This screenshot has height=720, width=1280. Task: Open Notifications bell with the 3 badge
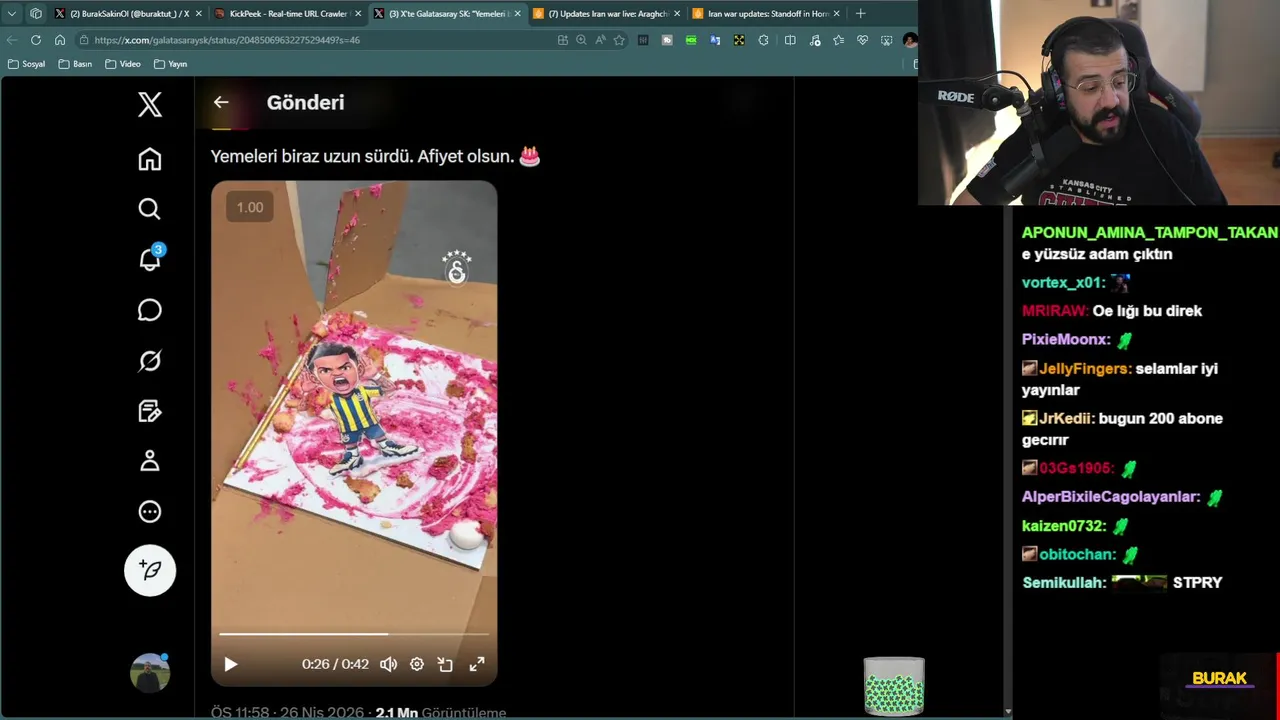coord(150,258)
